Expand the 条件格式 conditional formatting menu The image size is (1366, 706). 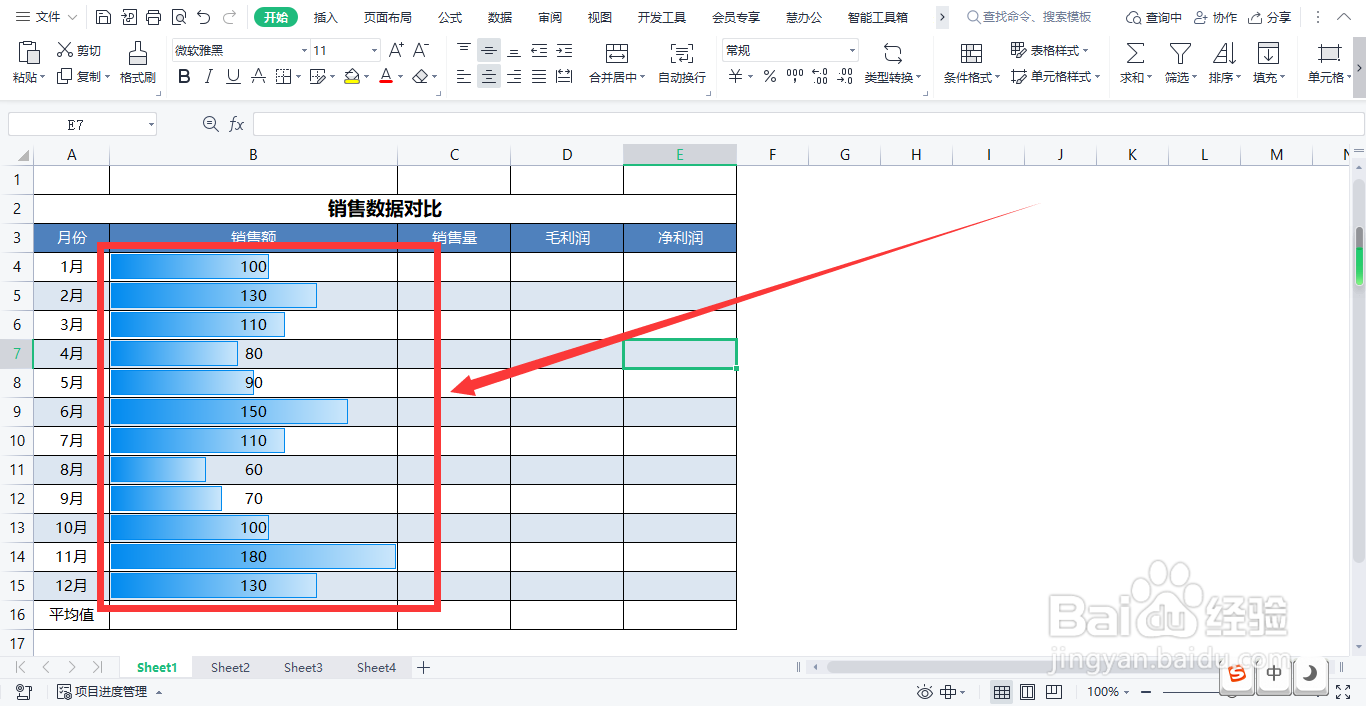[x=971, y=77]
